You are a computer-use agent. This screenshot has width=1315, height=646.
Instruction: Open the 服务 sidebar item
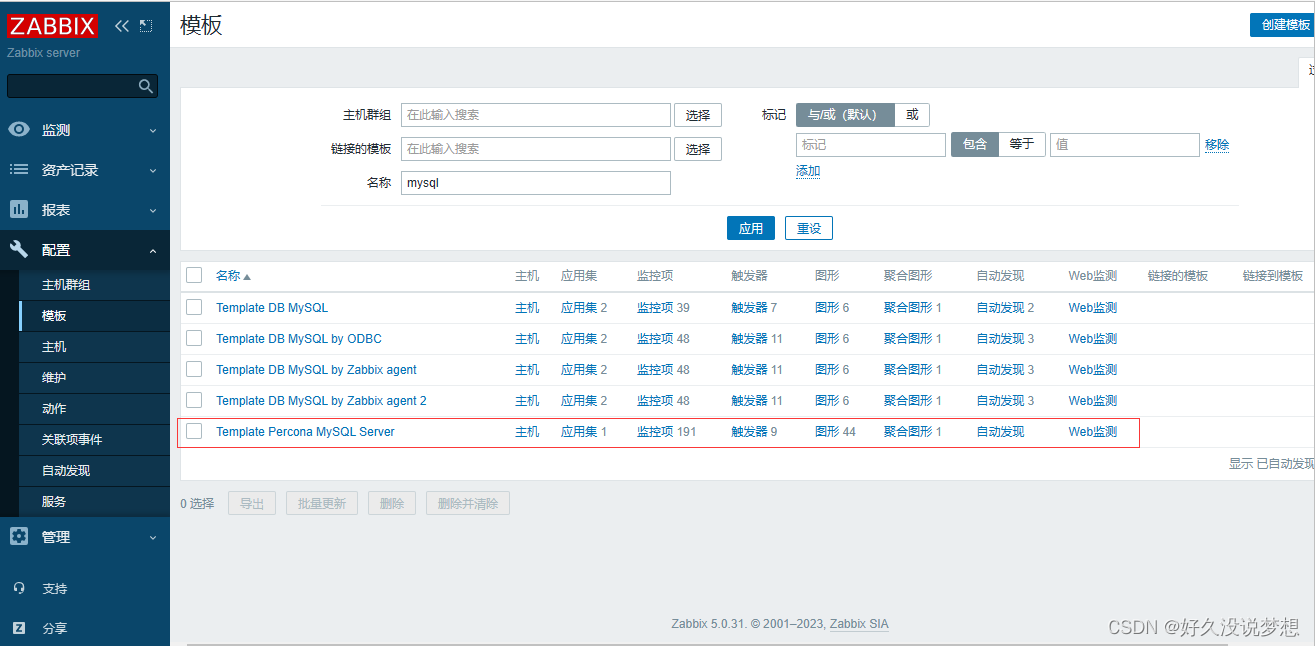[x=54, y=502]
